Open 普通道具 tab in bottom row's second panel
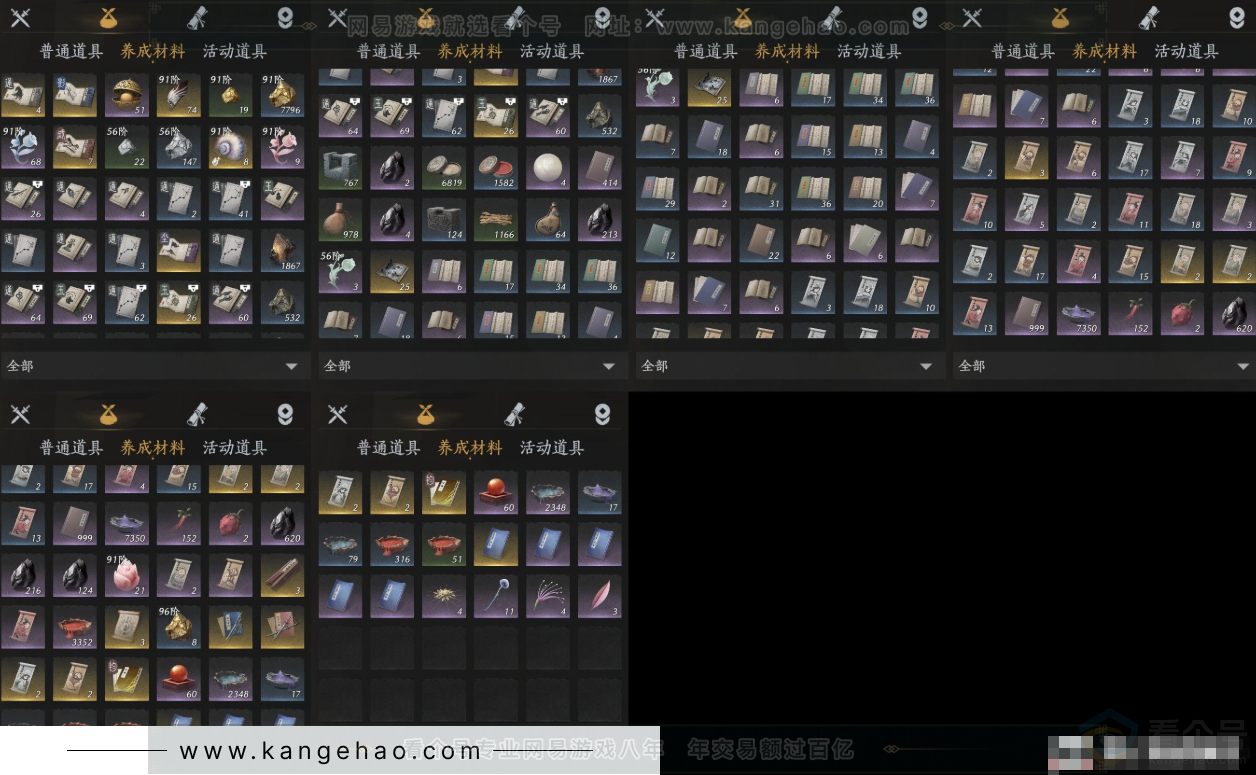The height and width of the screenshot is (775, 1256). (388, 448)
